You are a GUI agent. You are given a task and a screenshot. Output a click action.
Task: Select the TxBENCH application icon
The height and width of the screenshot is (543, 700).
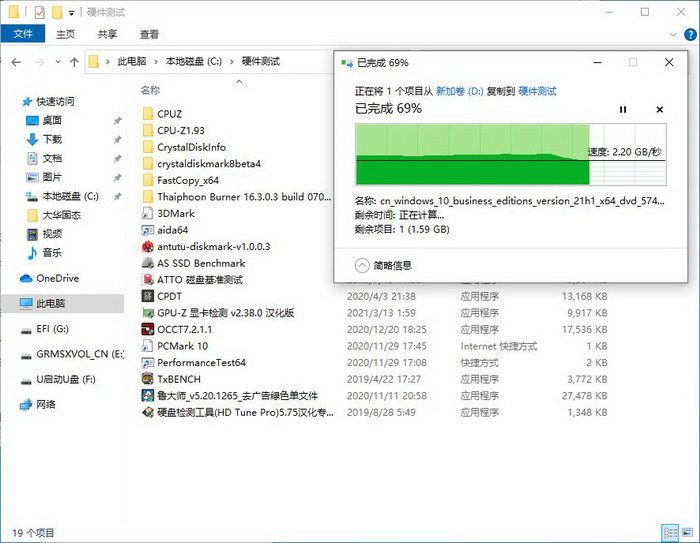click(x=147, y=379)
